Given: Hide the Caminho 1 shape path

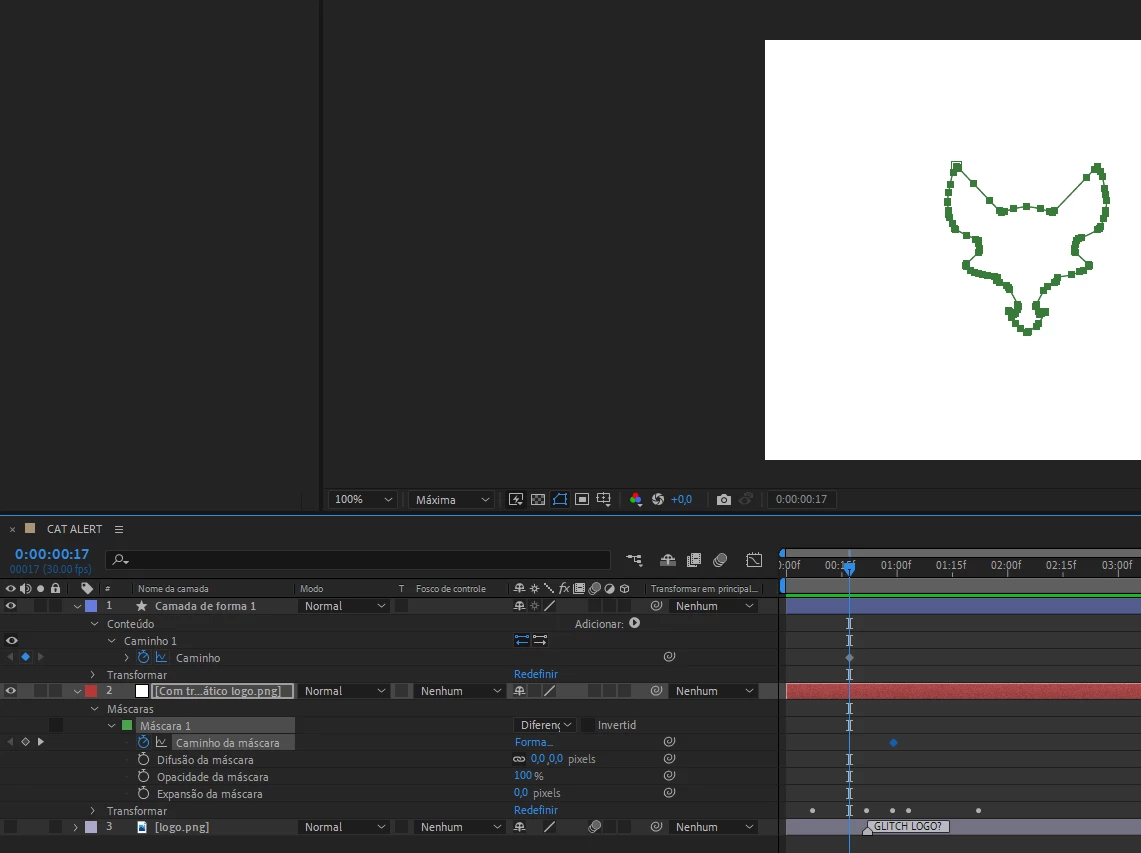Looking at the screenshot, I should coord(12,640).
